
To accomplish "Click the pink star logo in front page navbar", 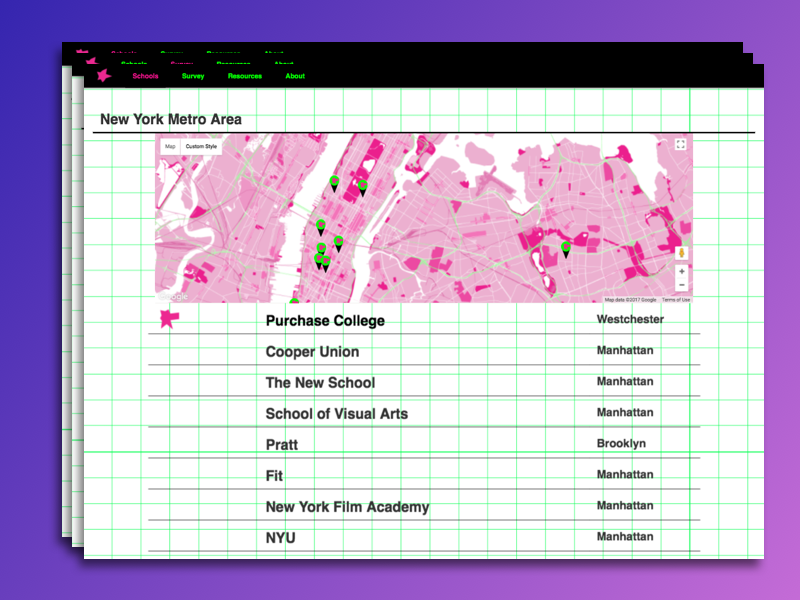I will (104, 76).
